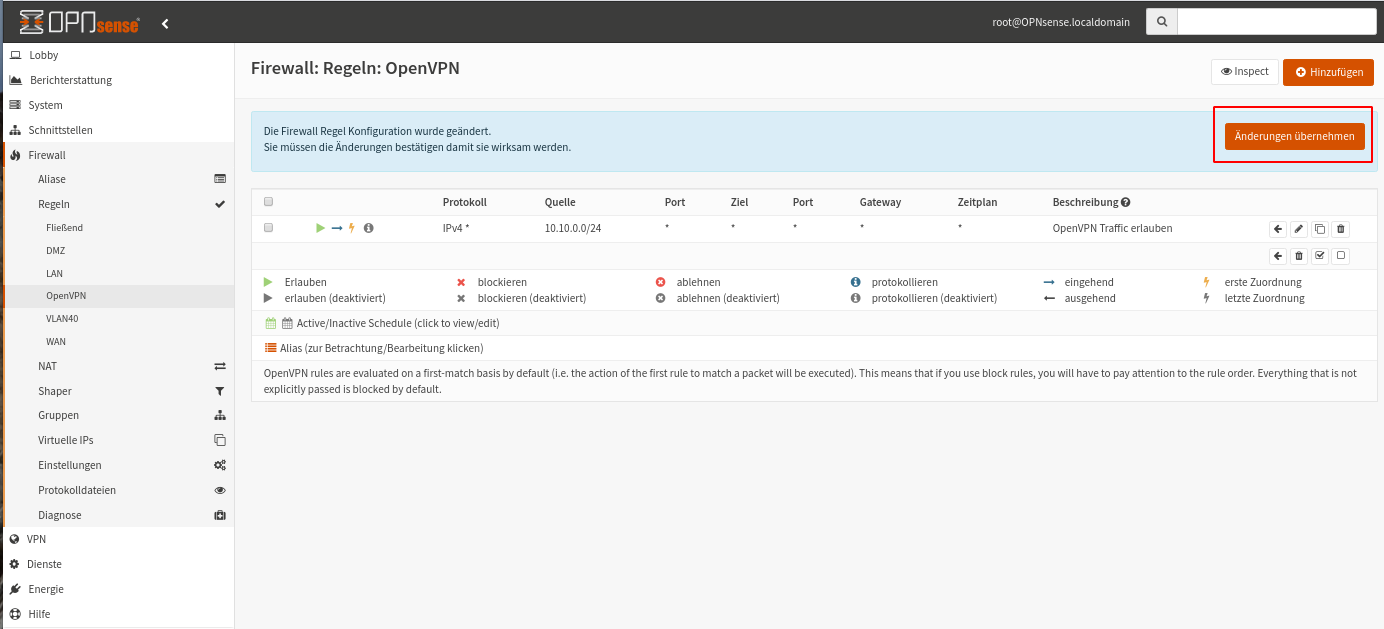Delete selected rules using bottom trash icon
This screenshot has width=1384, height=629.
(x=1299, y=256)
